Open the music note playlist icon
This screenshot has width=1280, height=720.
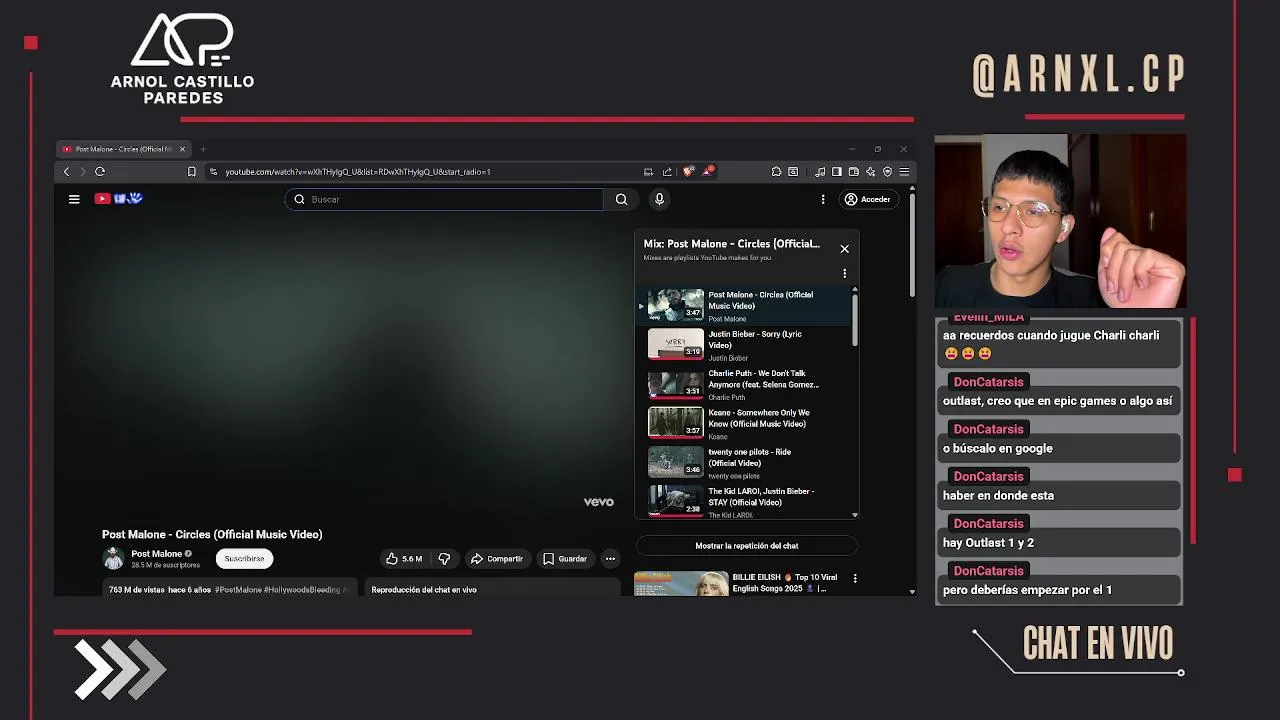[820, 172]
